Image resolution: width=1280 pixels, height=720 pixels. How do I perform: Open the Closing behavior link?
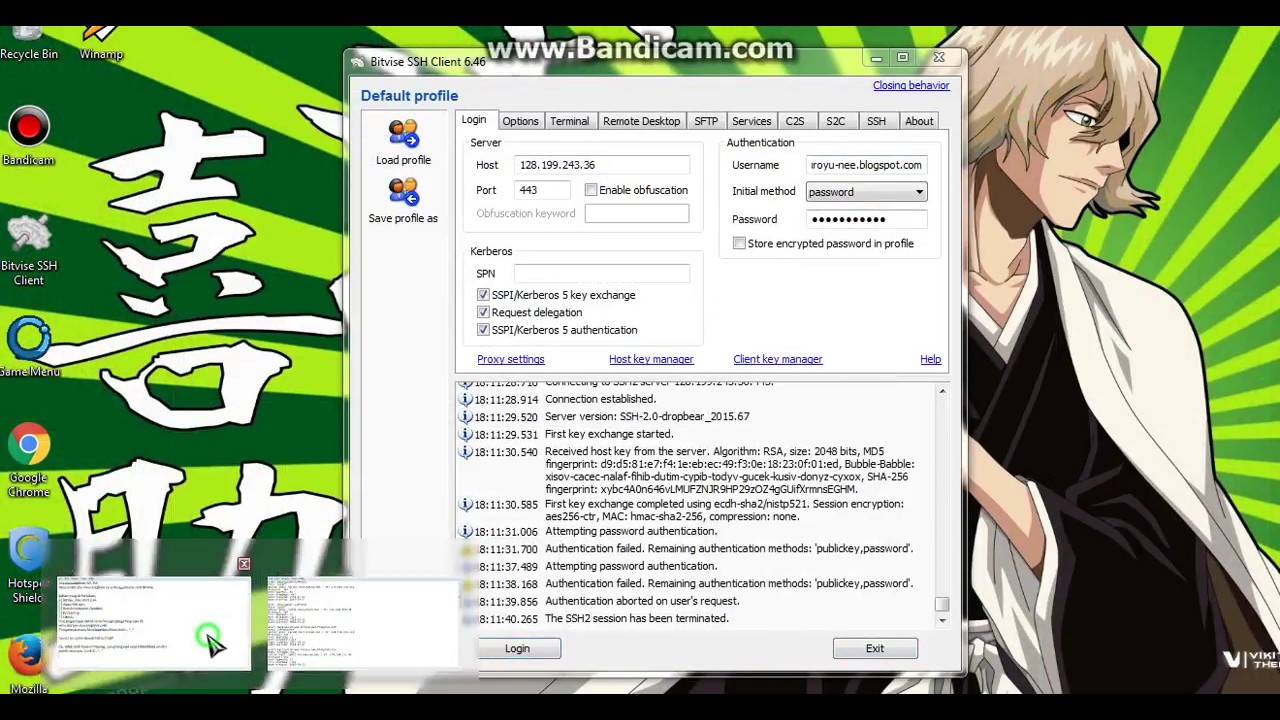[x=911, y=85]
